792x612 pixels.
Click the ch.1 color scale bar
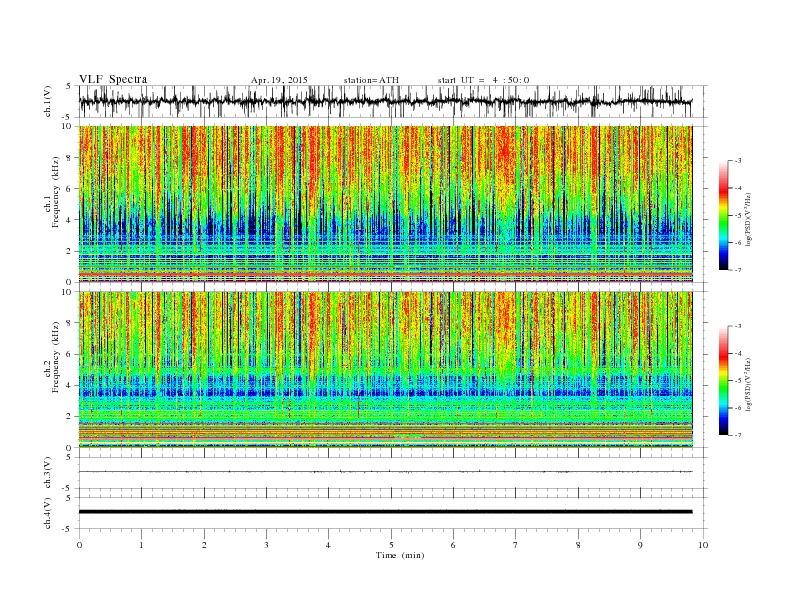[724, 215]
